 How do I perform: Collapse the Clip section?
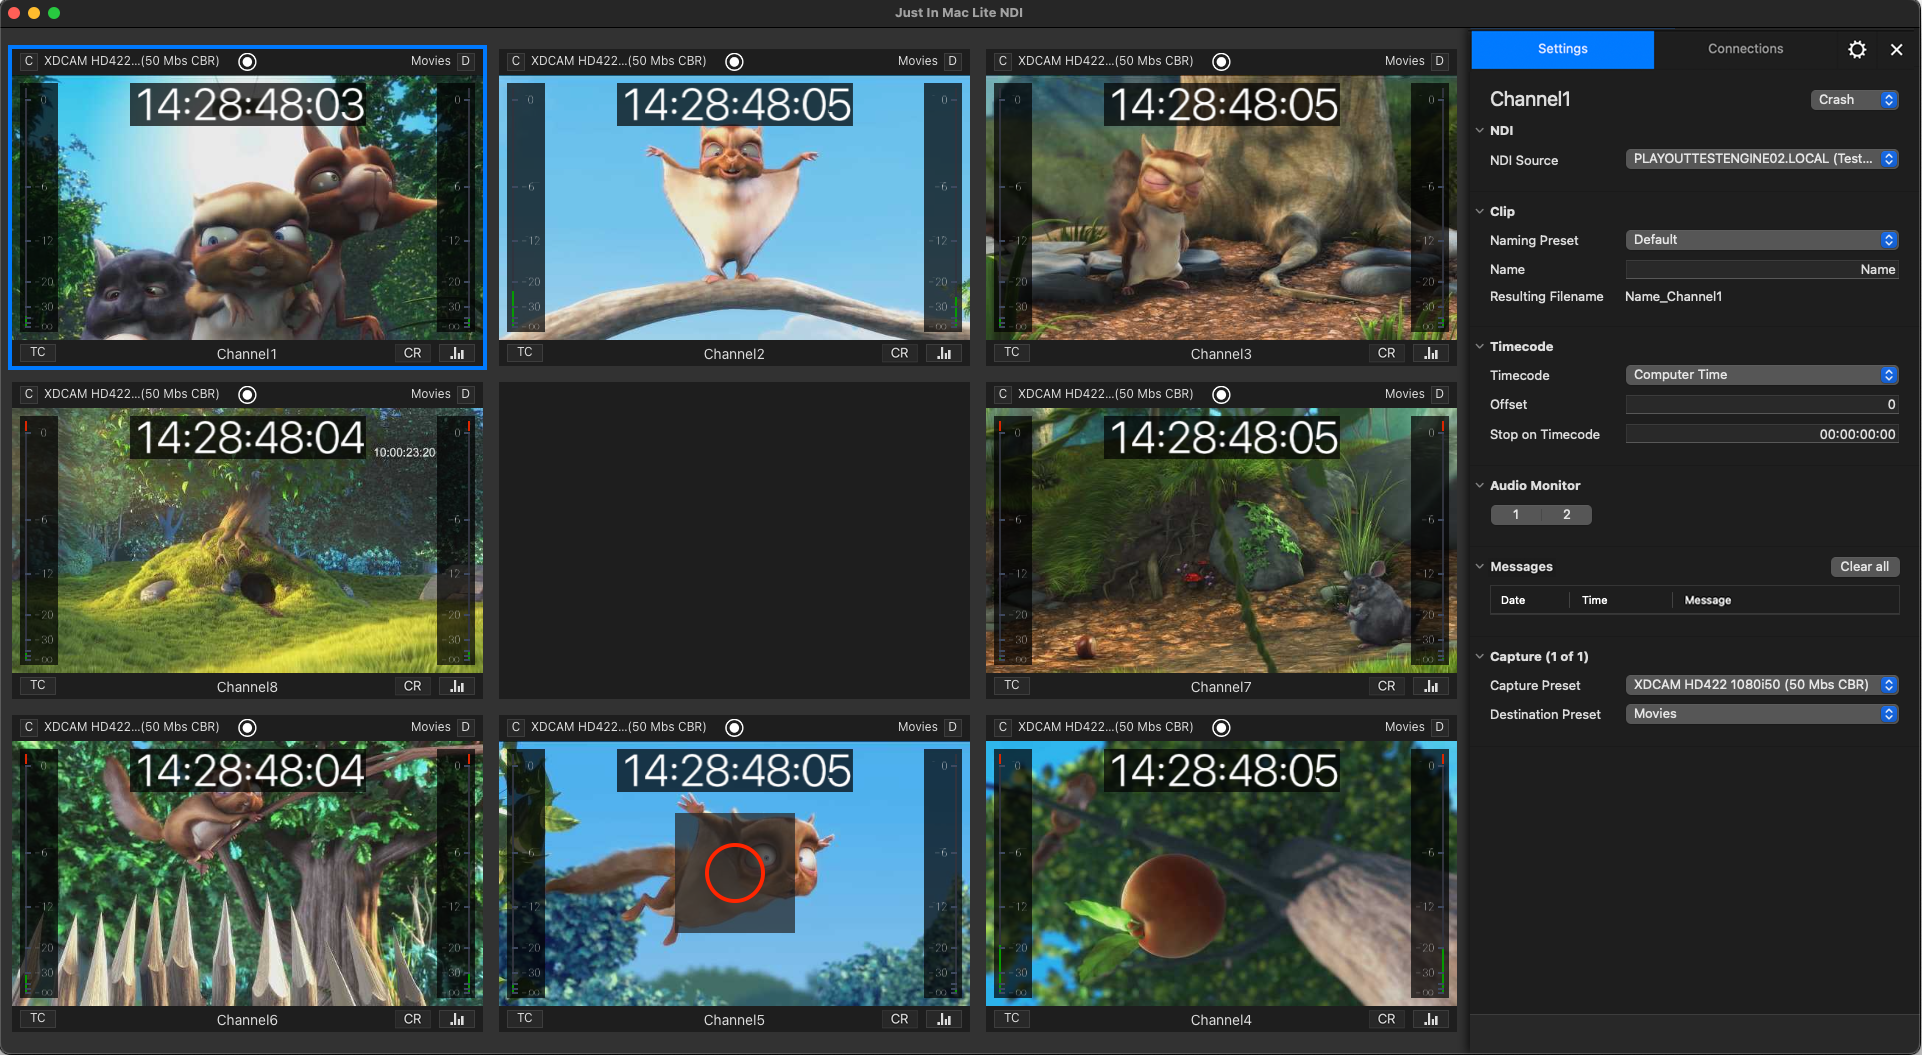[1480, 212]
